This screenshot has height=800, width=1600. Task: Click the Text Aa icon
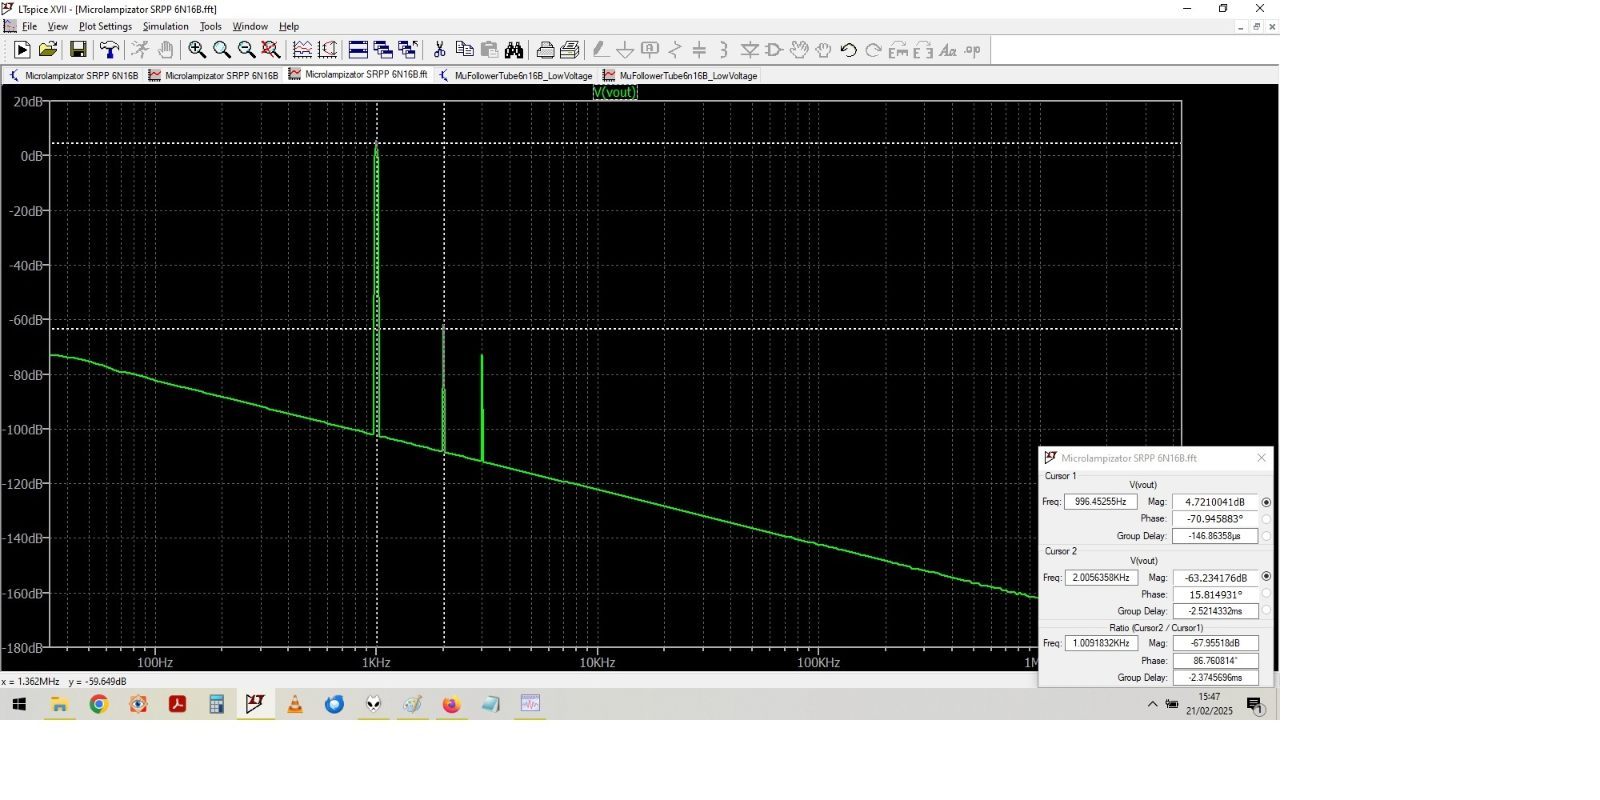948,50
